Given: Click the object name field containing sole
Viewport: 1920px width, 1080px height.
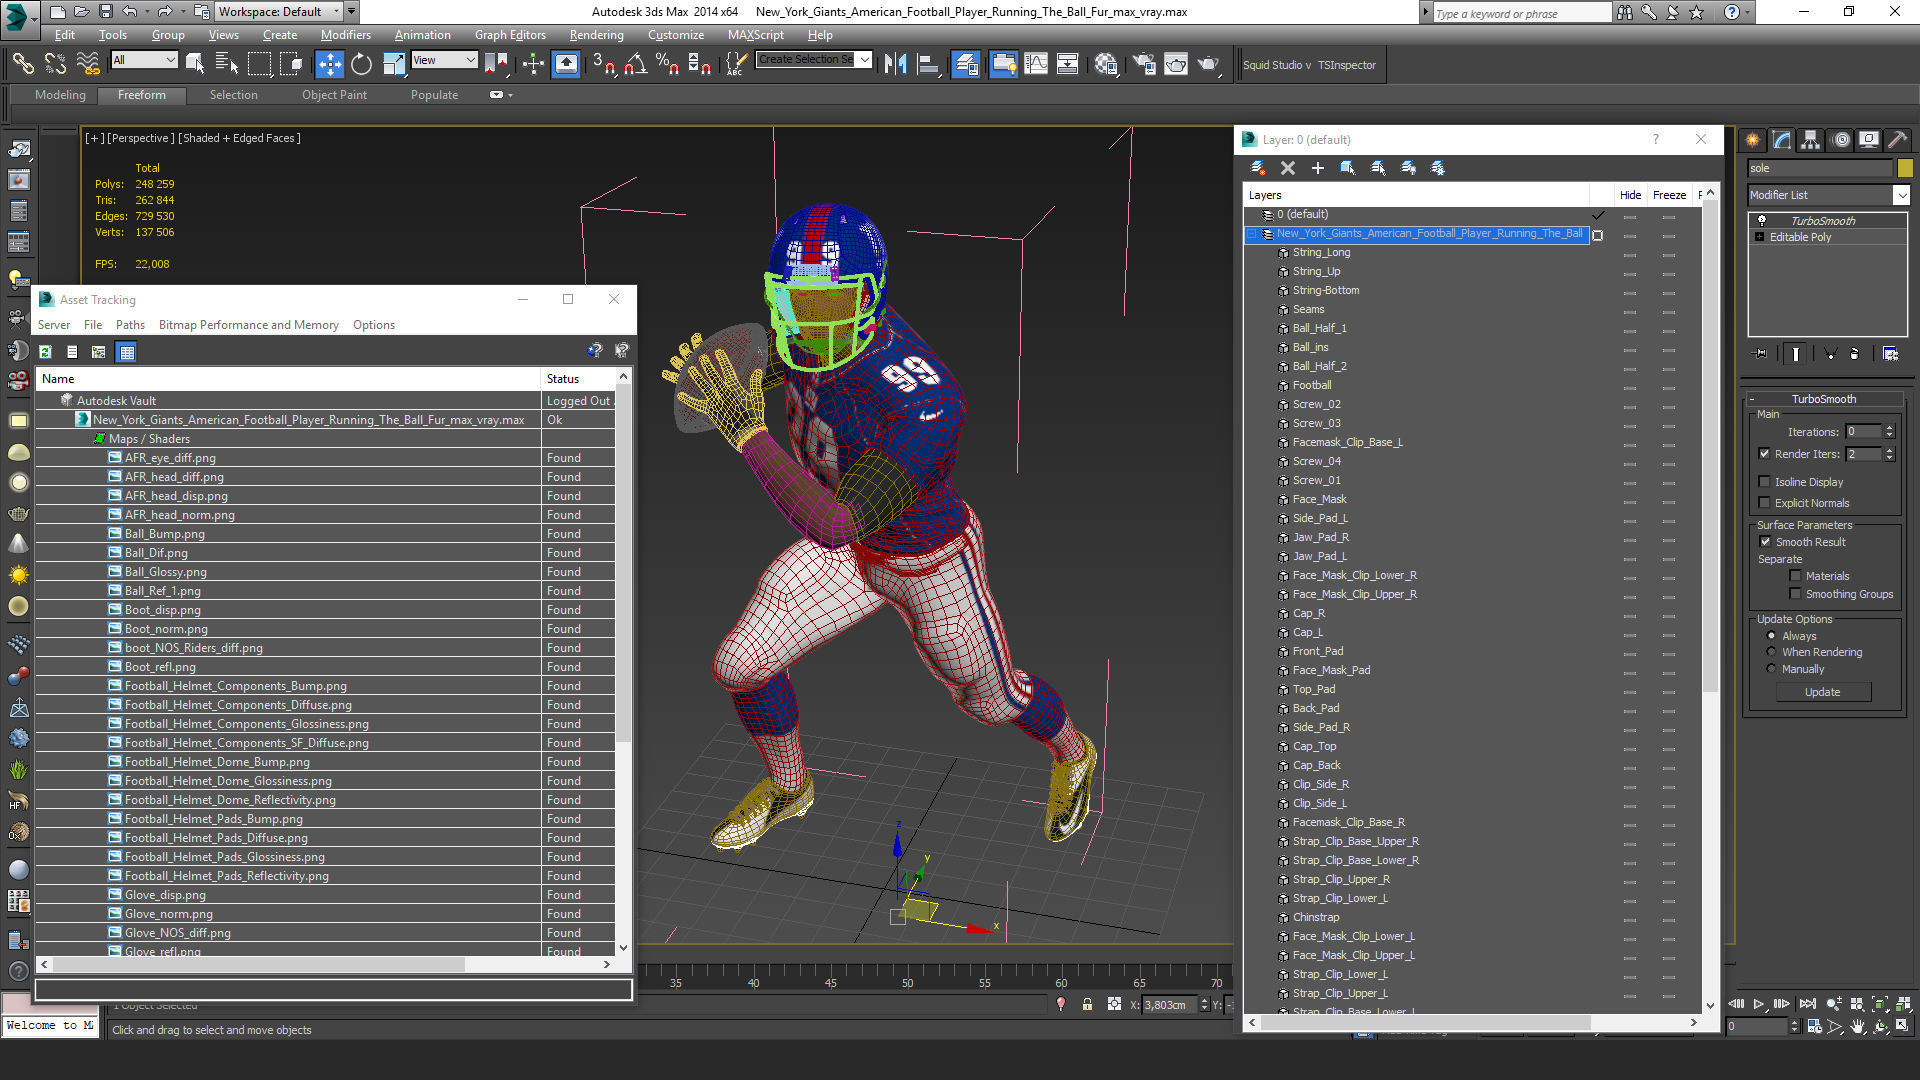Looking at the screenshot, I should (1820, 168).
